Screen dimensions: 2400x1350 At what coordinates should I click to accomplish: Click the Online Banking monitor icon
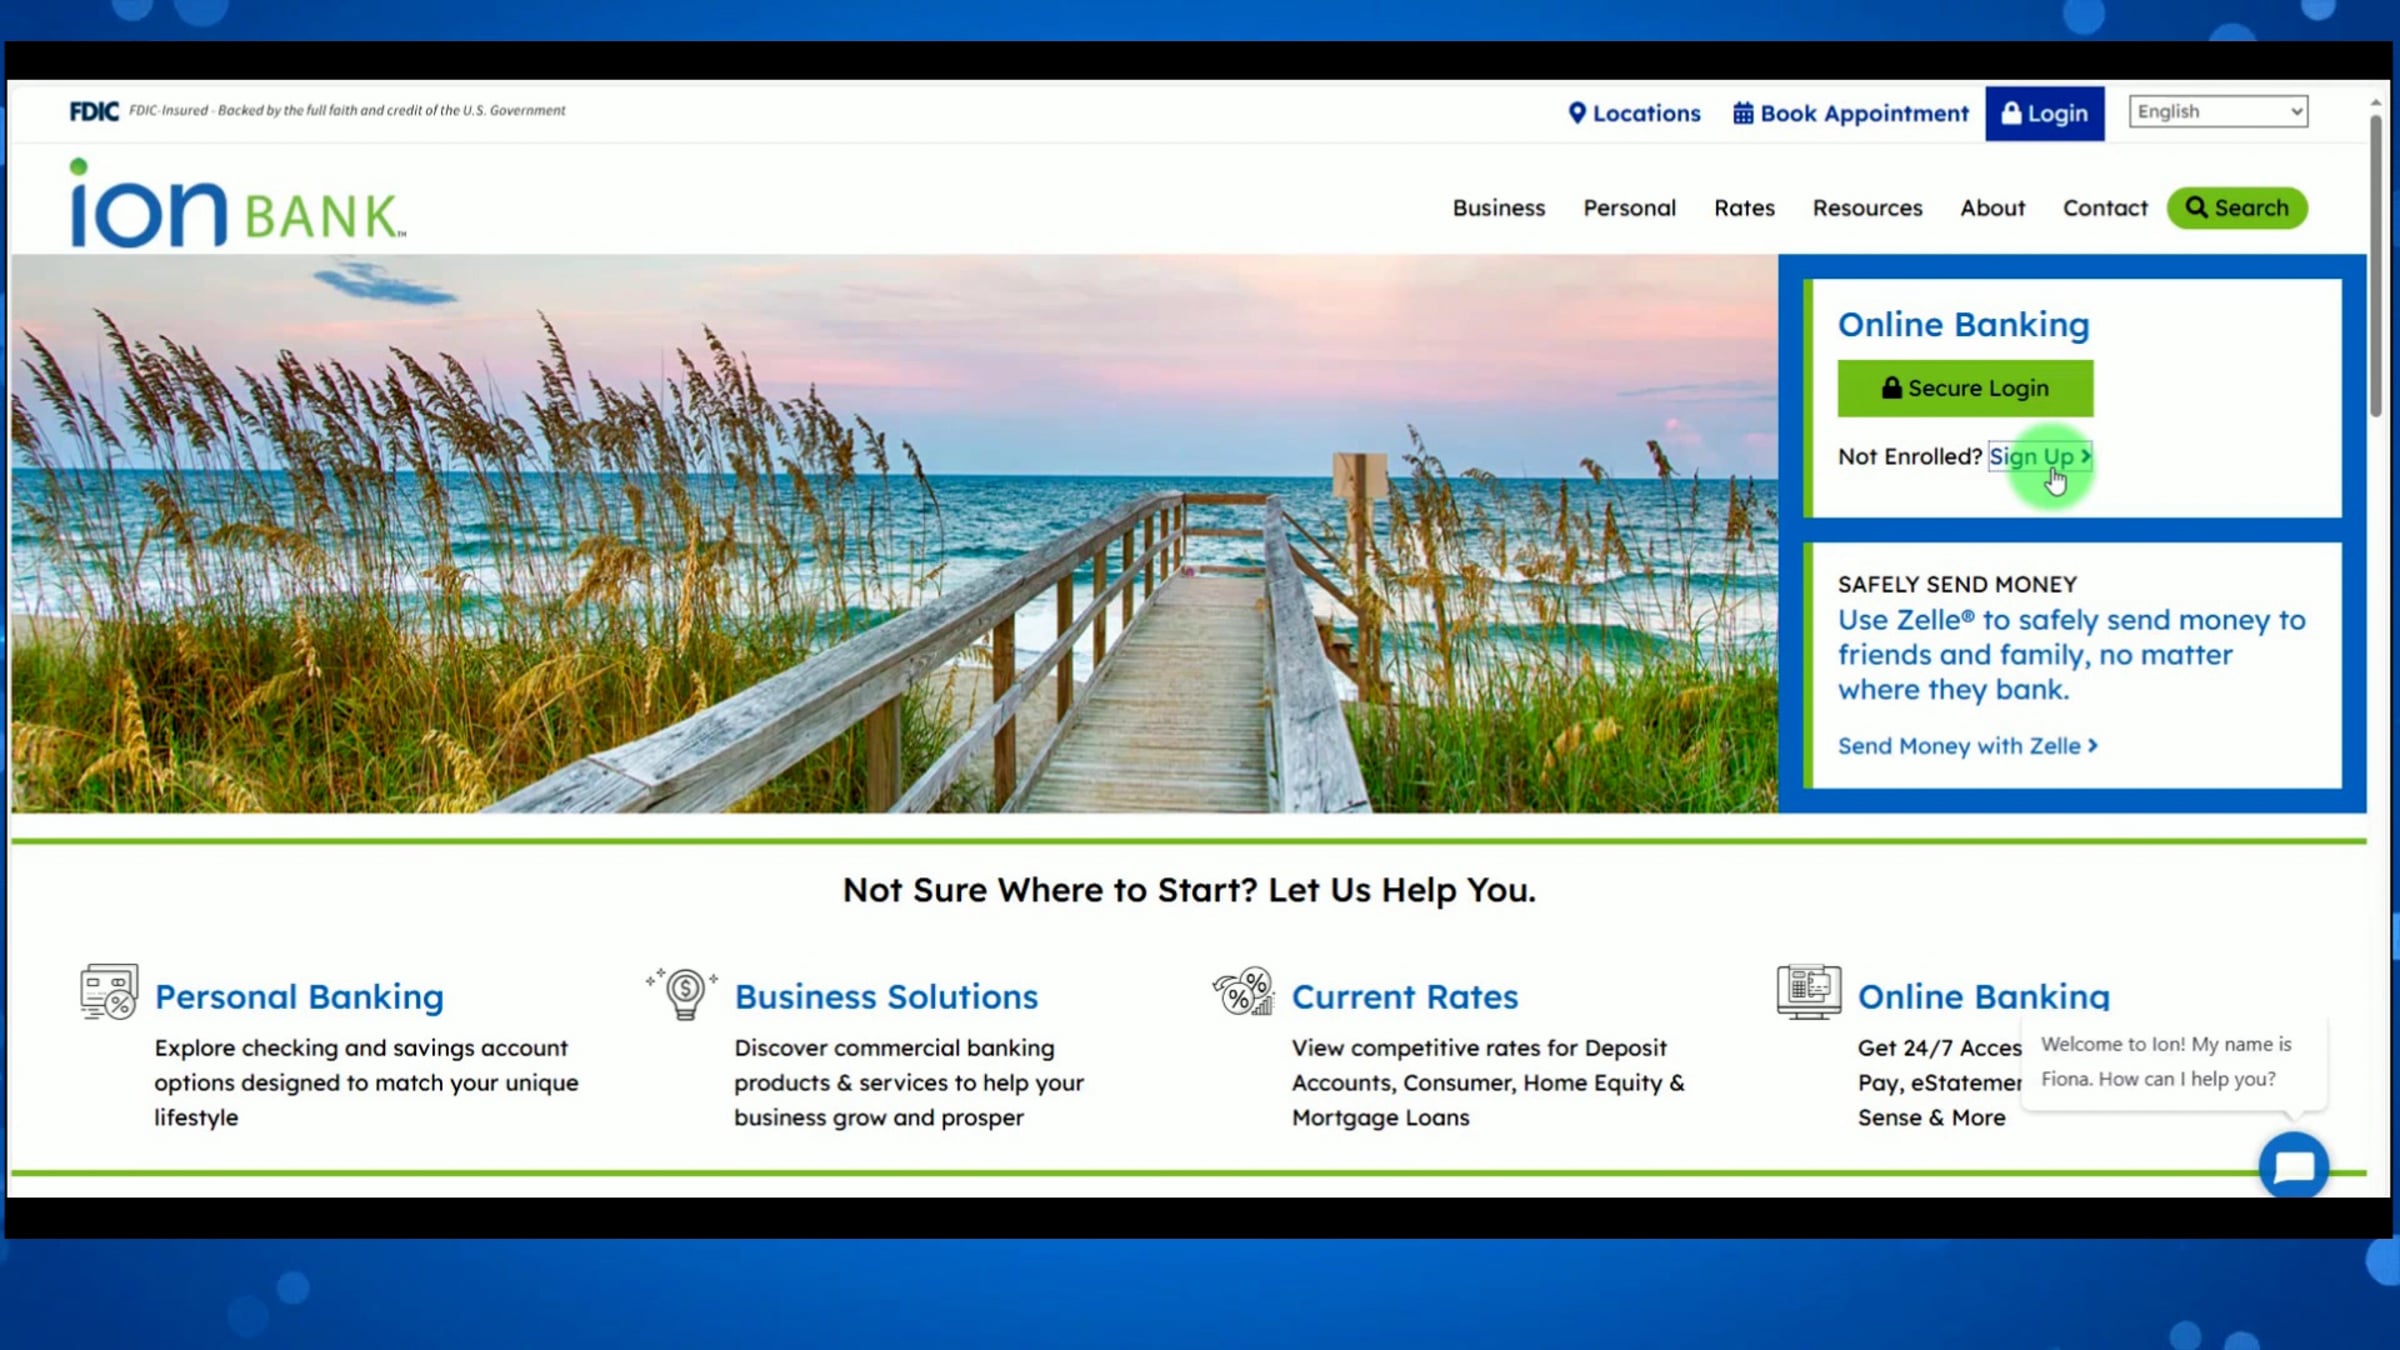pos(1809,992)
